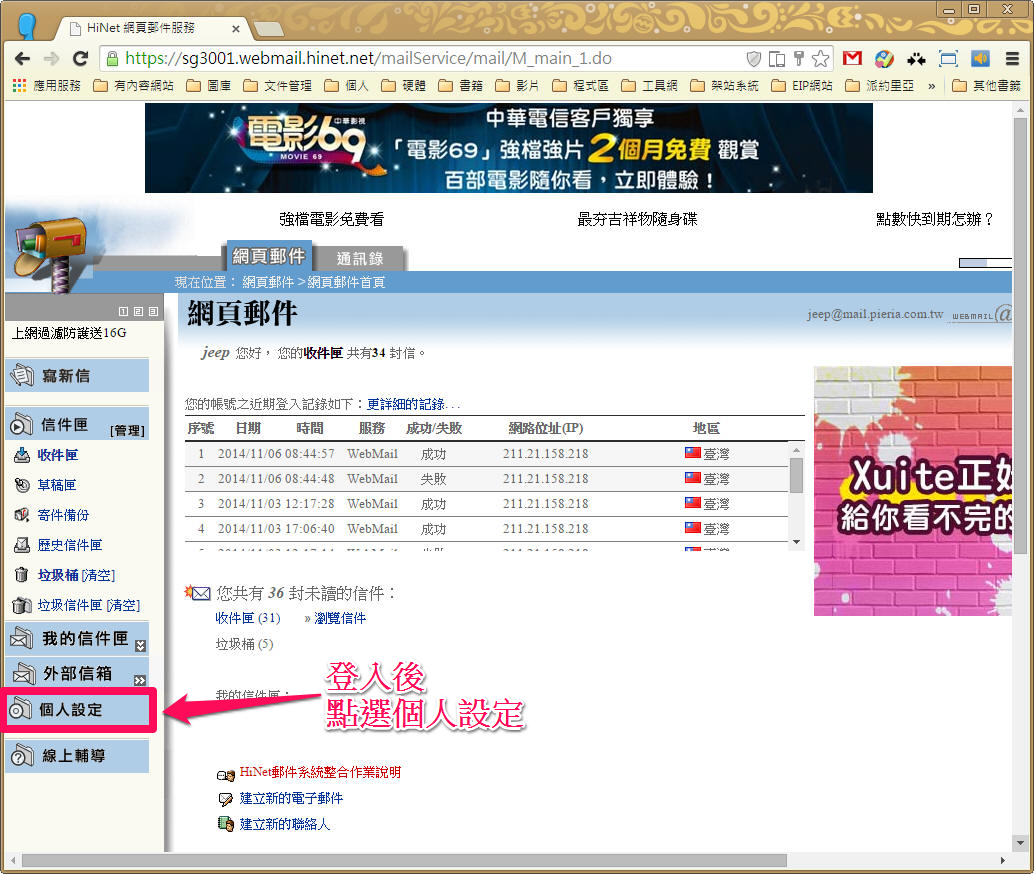The width and height of the screenshot is (1034, 874).
Task: Click 瀏覽信件 browse mail link
Action: point(340,618)
